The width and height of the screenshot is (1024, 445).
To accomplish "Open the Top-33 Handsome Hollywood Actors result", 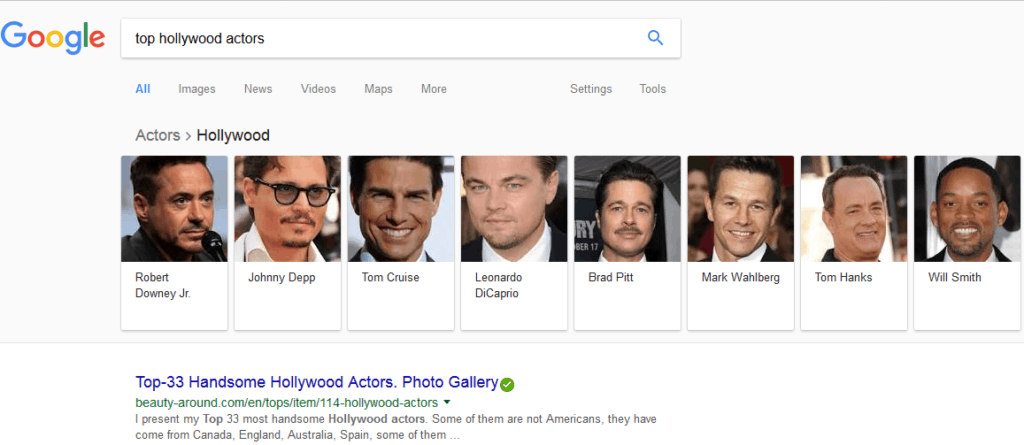I will pyautogui.click(x=317, y=382).
